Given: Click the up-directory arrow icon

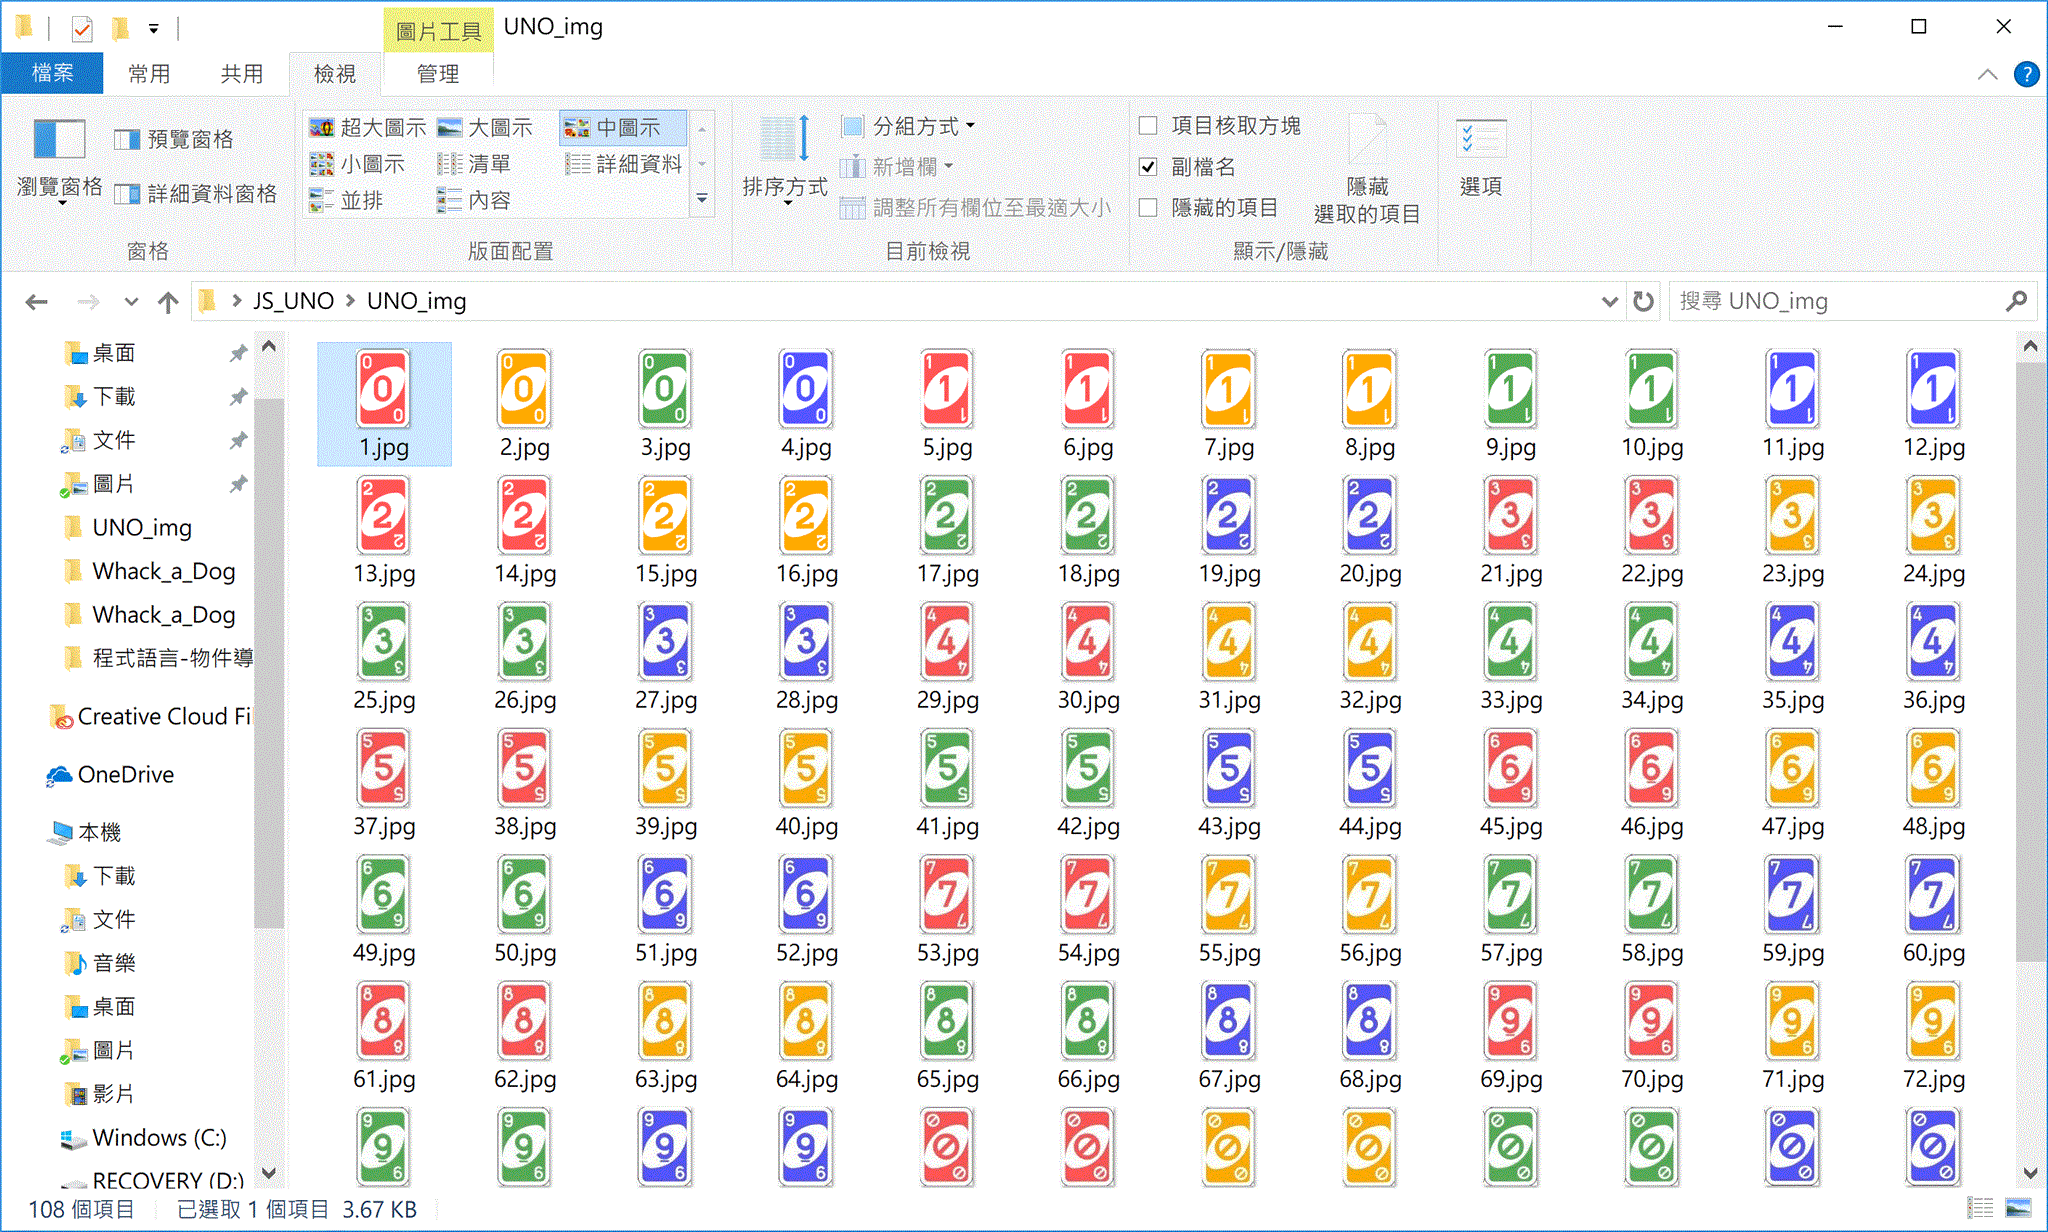Looking at the screenshot, I should pos(168,301).
